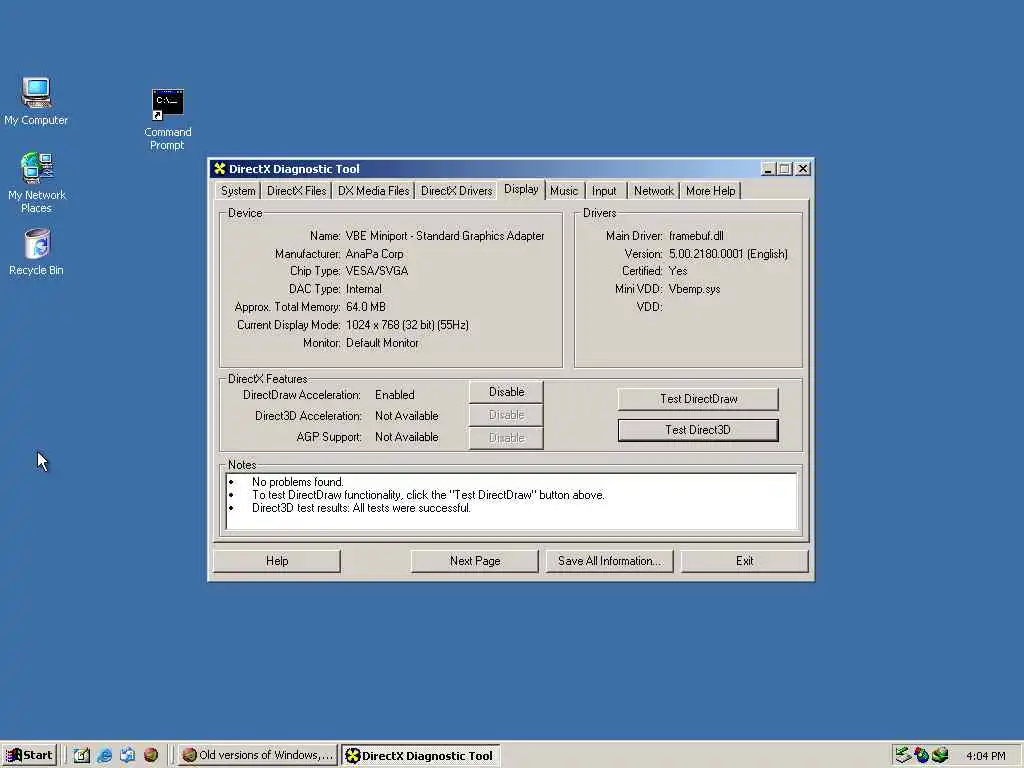Click the No problems found note
This screenshot has width=1024, height=768.
click(297, 482)
